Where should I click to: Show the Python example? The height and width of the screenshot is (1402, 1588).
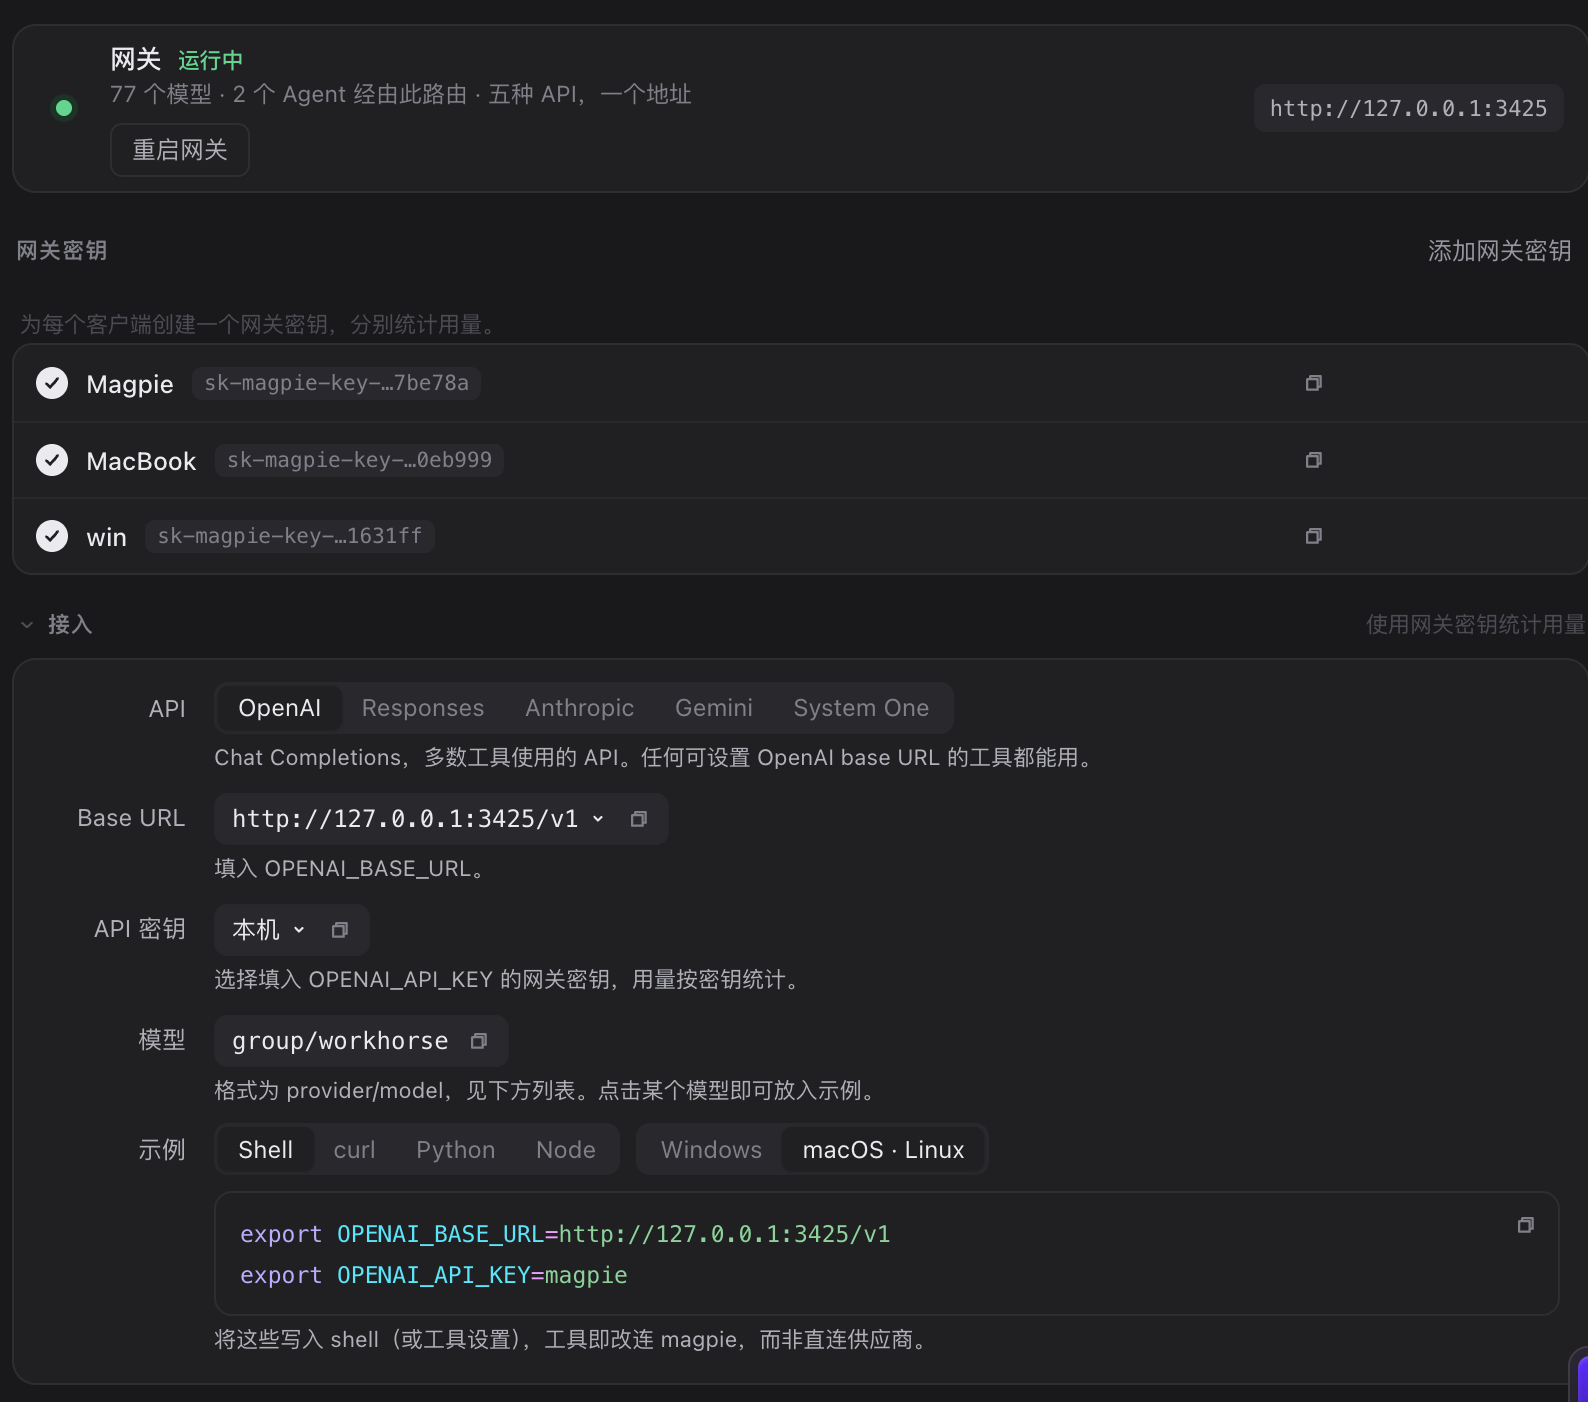(456, 1150)
